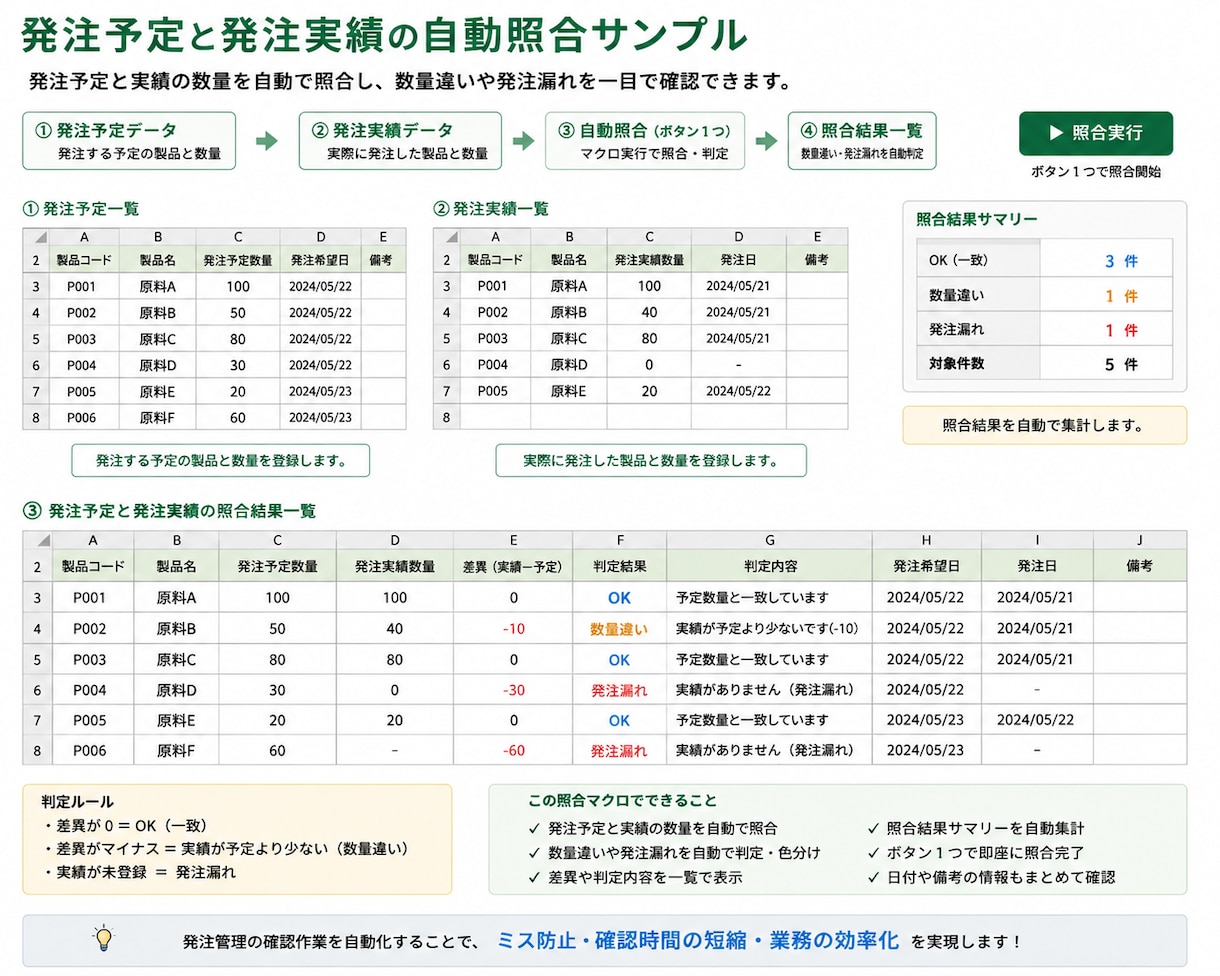Image resolution: width=1220 pixels, height=976 pixels.
Task: Click column J header letter in result table
Action: 1140,540
